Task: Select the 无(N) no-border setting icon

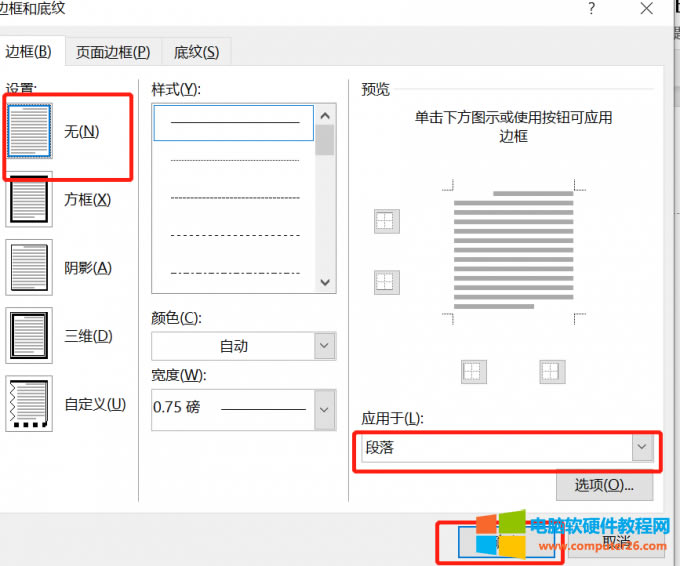Action: [x=29, y=131]
